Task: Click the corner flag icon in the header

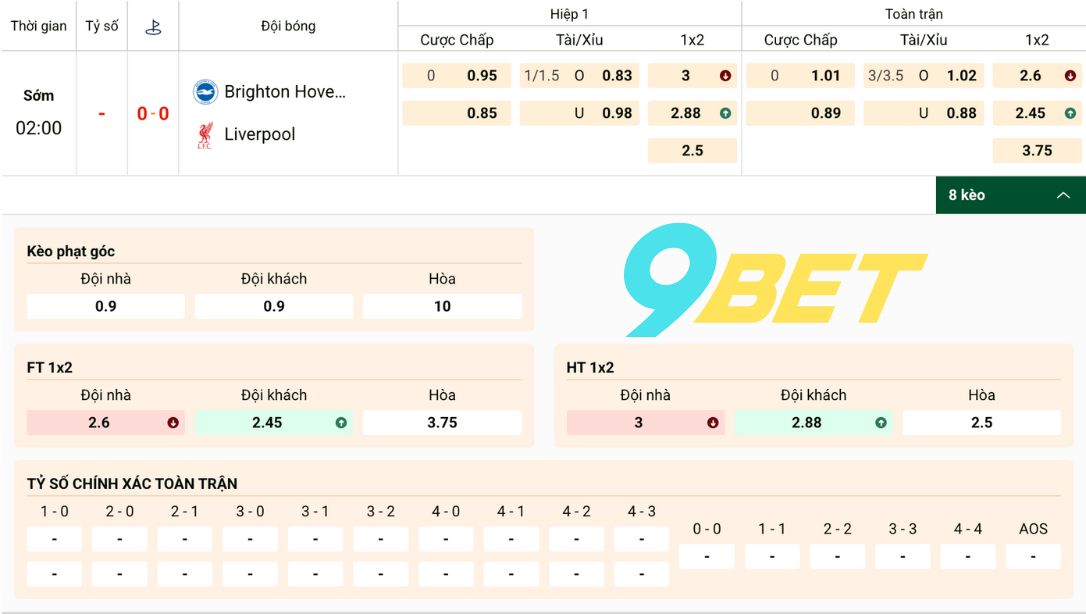Action: (155, 26)
